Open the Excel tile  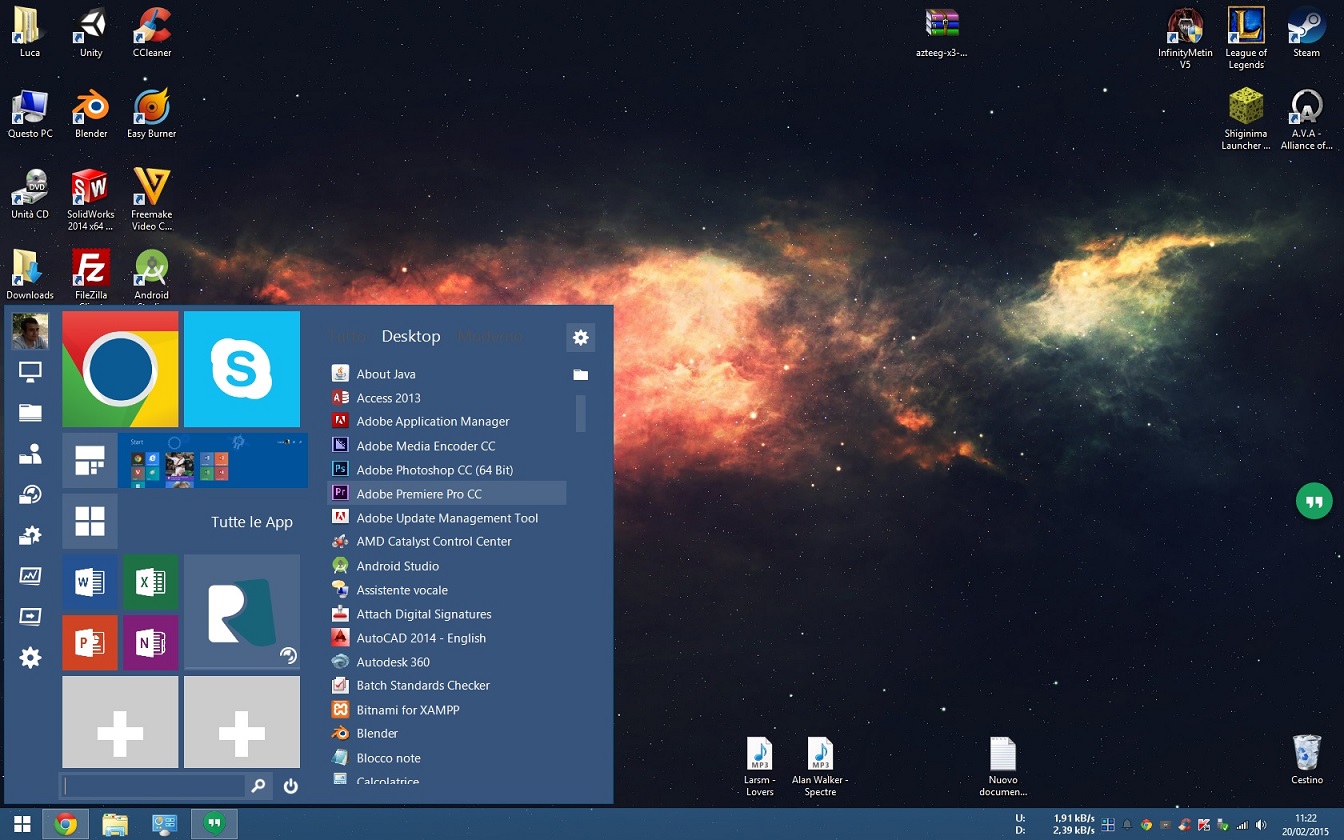tap(150, 582)
